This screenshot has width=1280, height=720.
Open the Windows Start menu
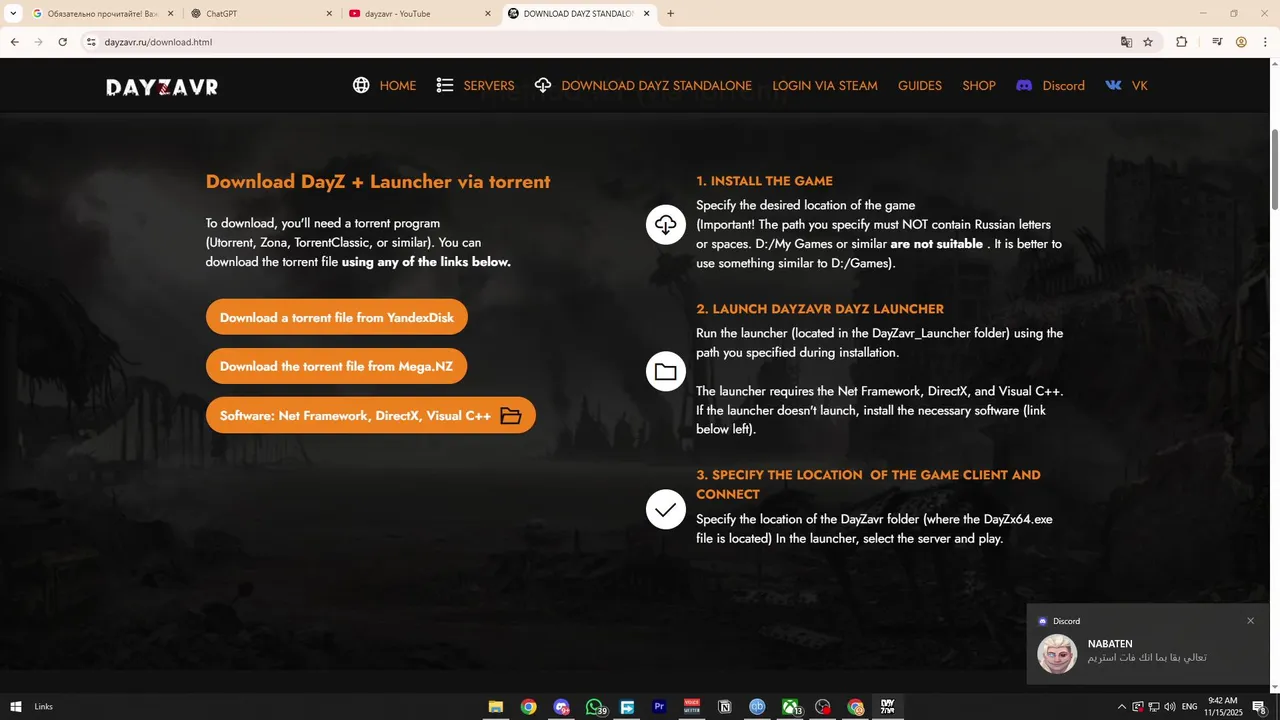coord(16,707)
